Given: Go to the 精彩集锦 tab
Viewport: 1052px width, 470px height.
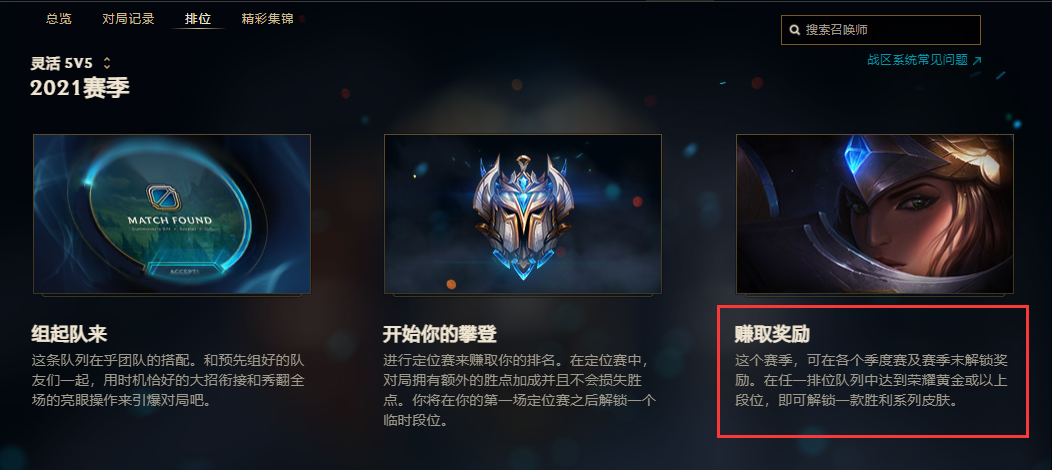Looking at the screenshot, I should click(x=268, y=19).
